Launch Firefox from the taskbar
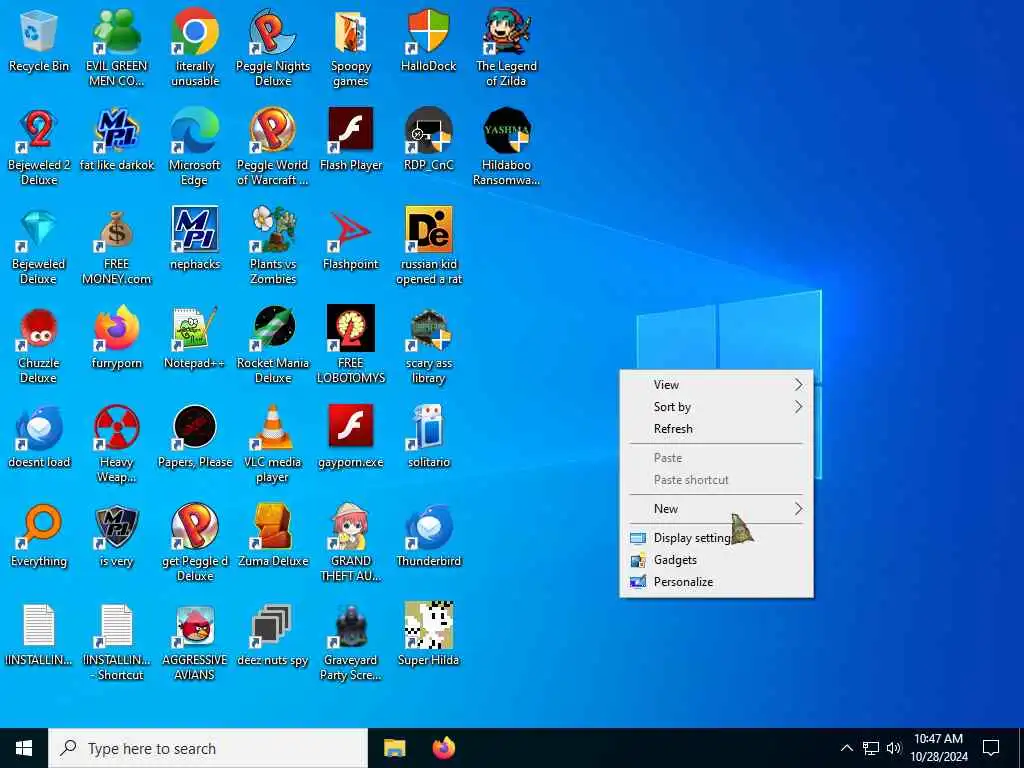This screenshot has width=1024, height=768. point(444,748)
